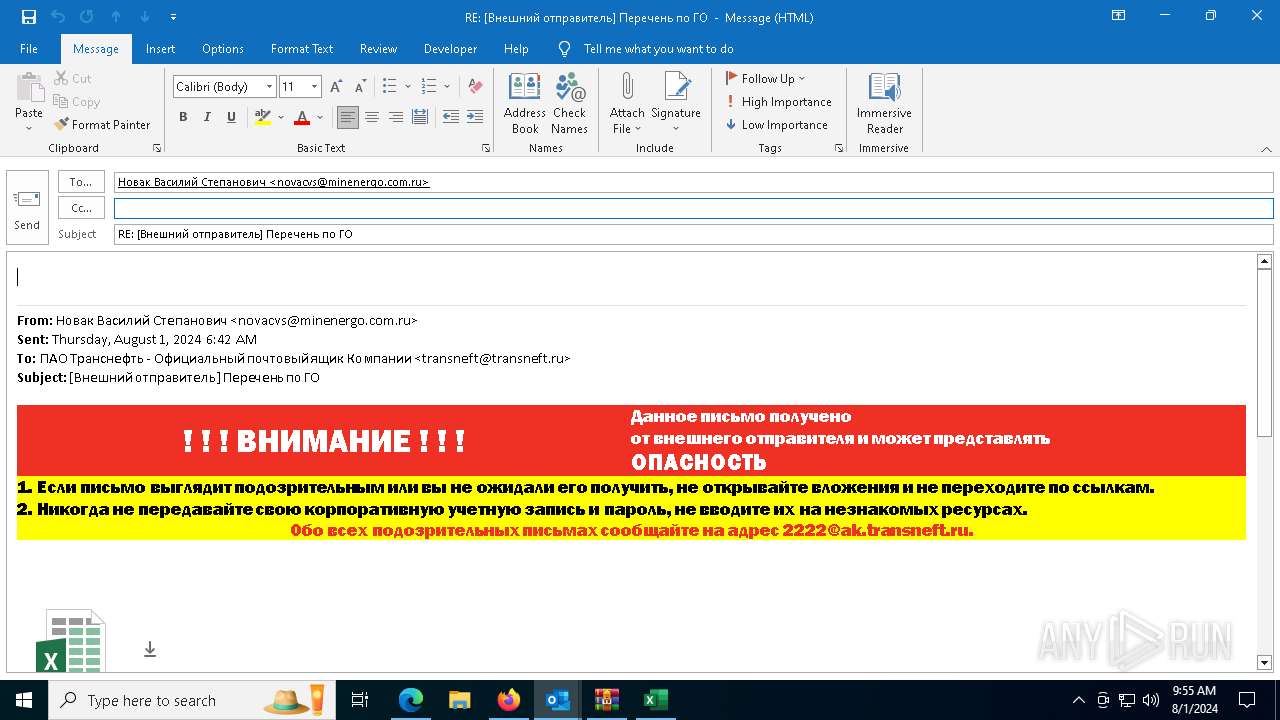This screenshot has width=1280, height=720.
Task: Click Send button
Action: click(x=27, y=207)
